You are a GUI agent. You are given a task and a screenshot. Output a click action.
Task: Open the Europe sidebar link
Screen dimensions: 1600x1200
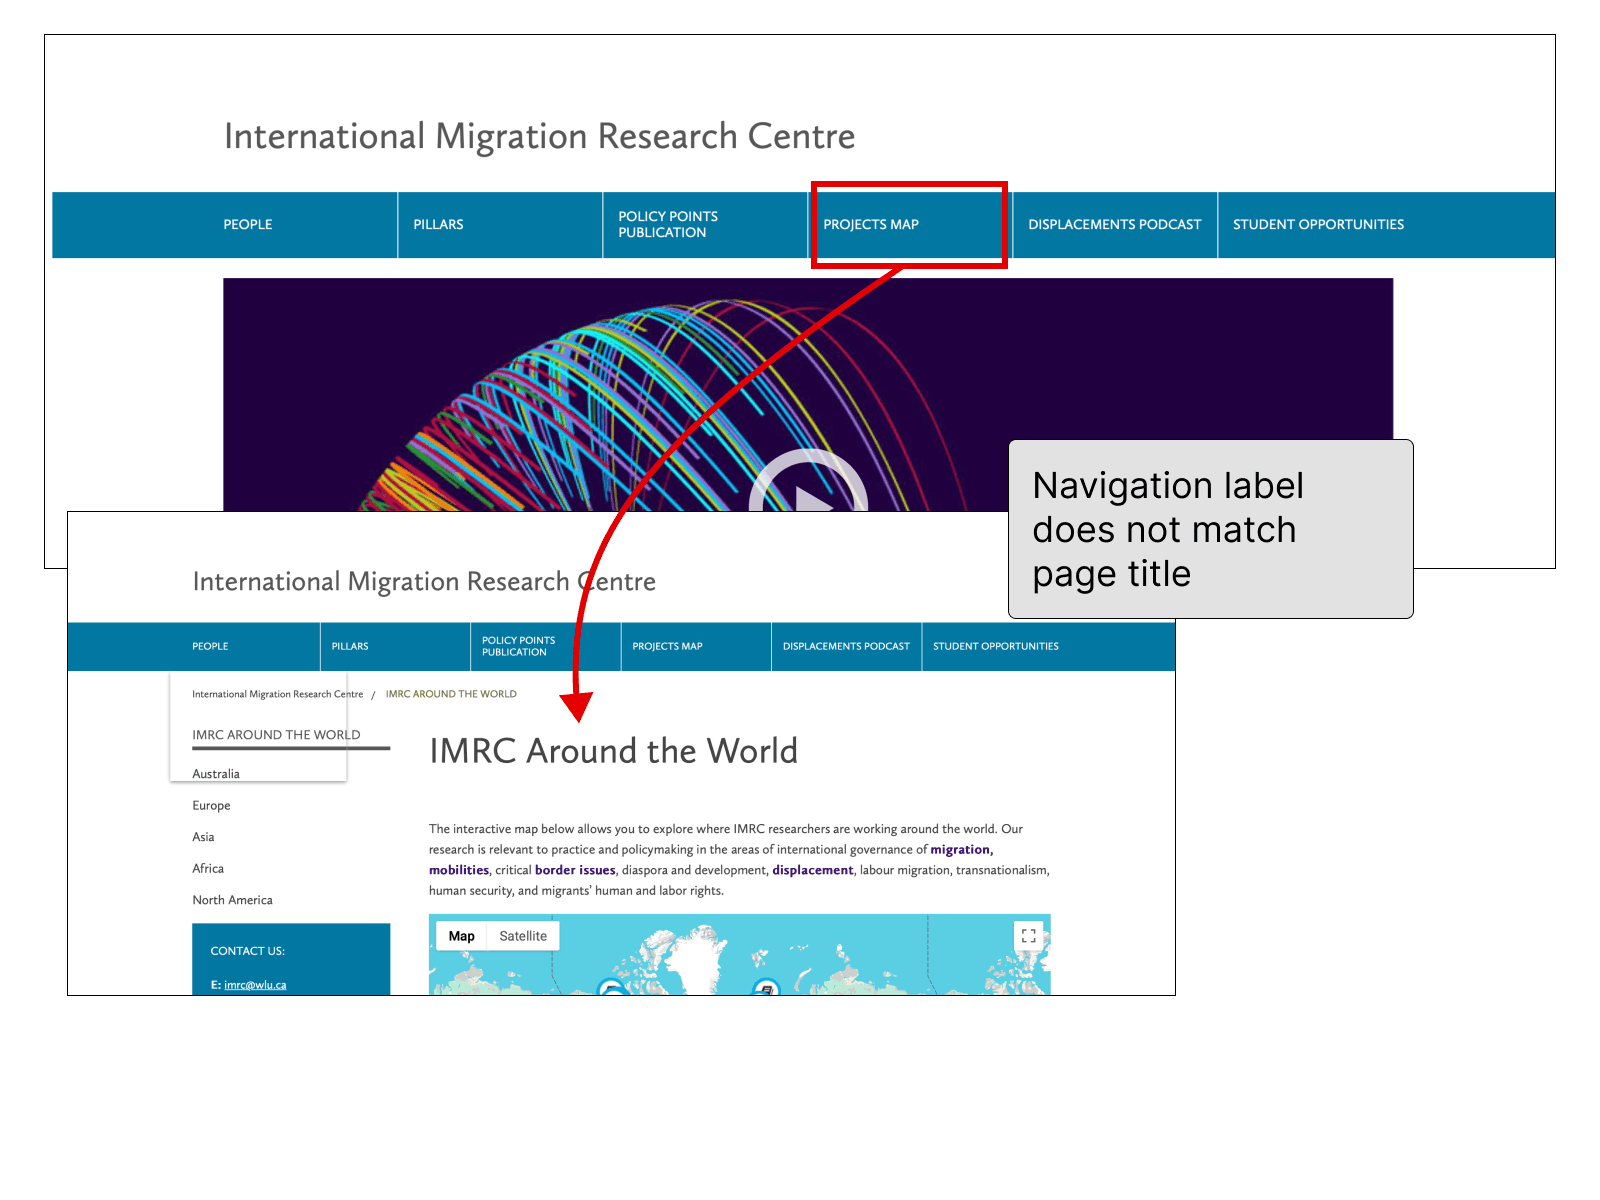(x=211, y=806)
